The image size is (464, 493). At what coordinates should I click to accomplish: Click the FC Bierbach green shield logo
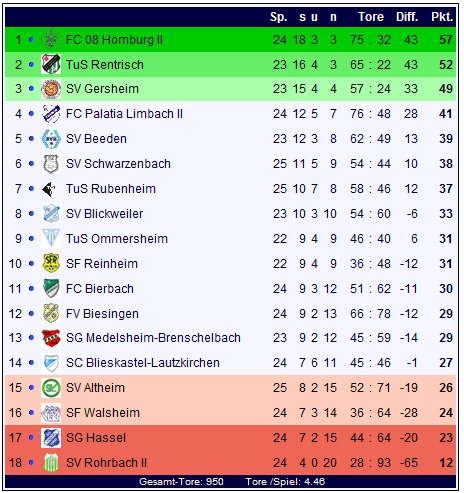51,288
